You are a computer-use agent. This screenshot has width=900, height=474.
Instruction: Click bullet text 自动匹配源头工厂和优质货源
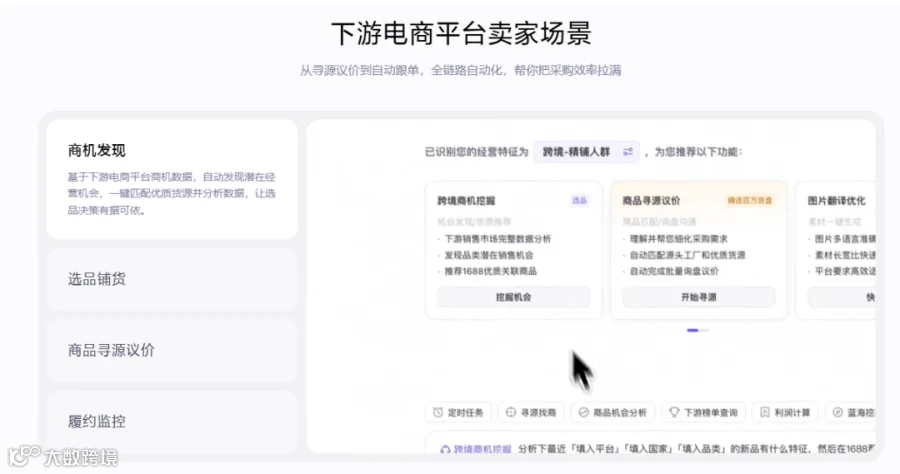pyautogui.click(x=688, y=255)
